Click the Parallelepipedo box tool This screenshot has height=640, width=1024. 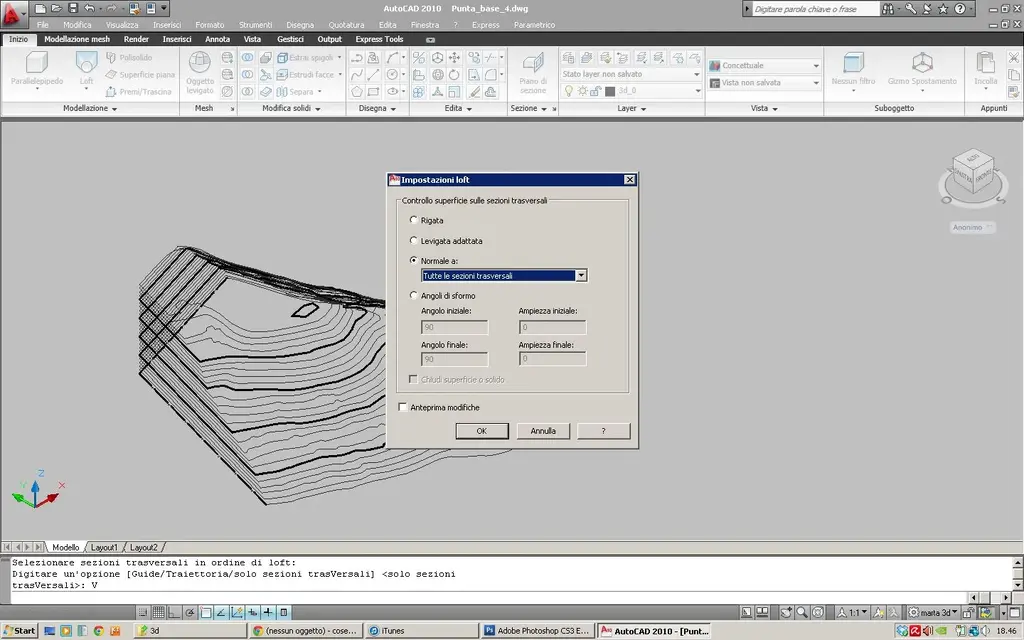[x=37, y=69]
